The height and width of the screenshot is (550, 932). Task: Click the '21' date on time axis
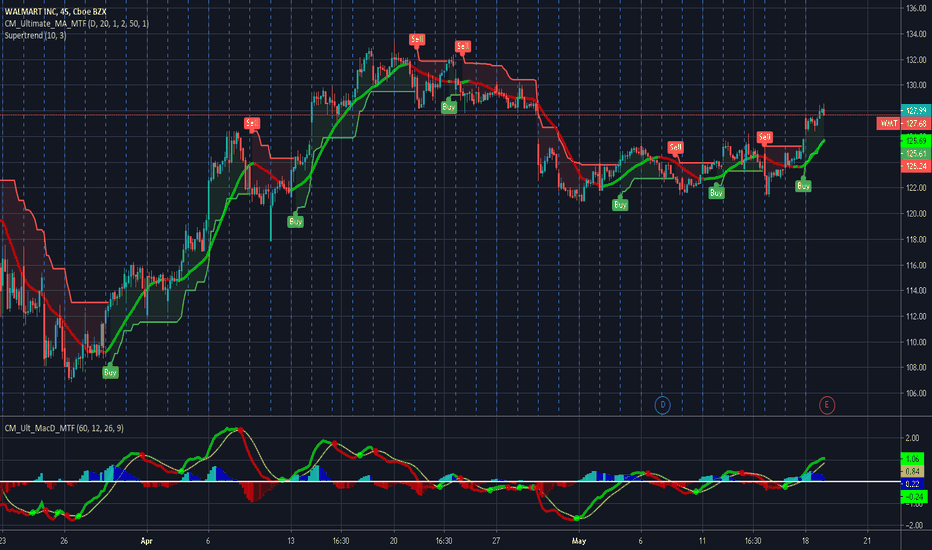click(867, 540)
